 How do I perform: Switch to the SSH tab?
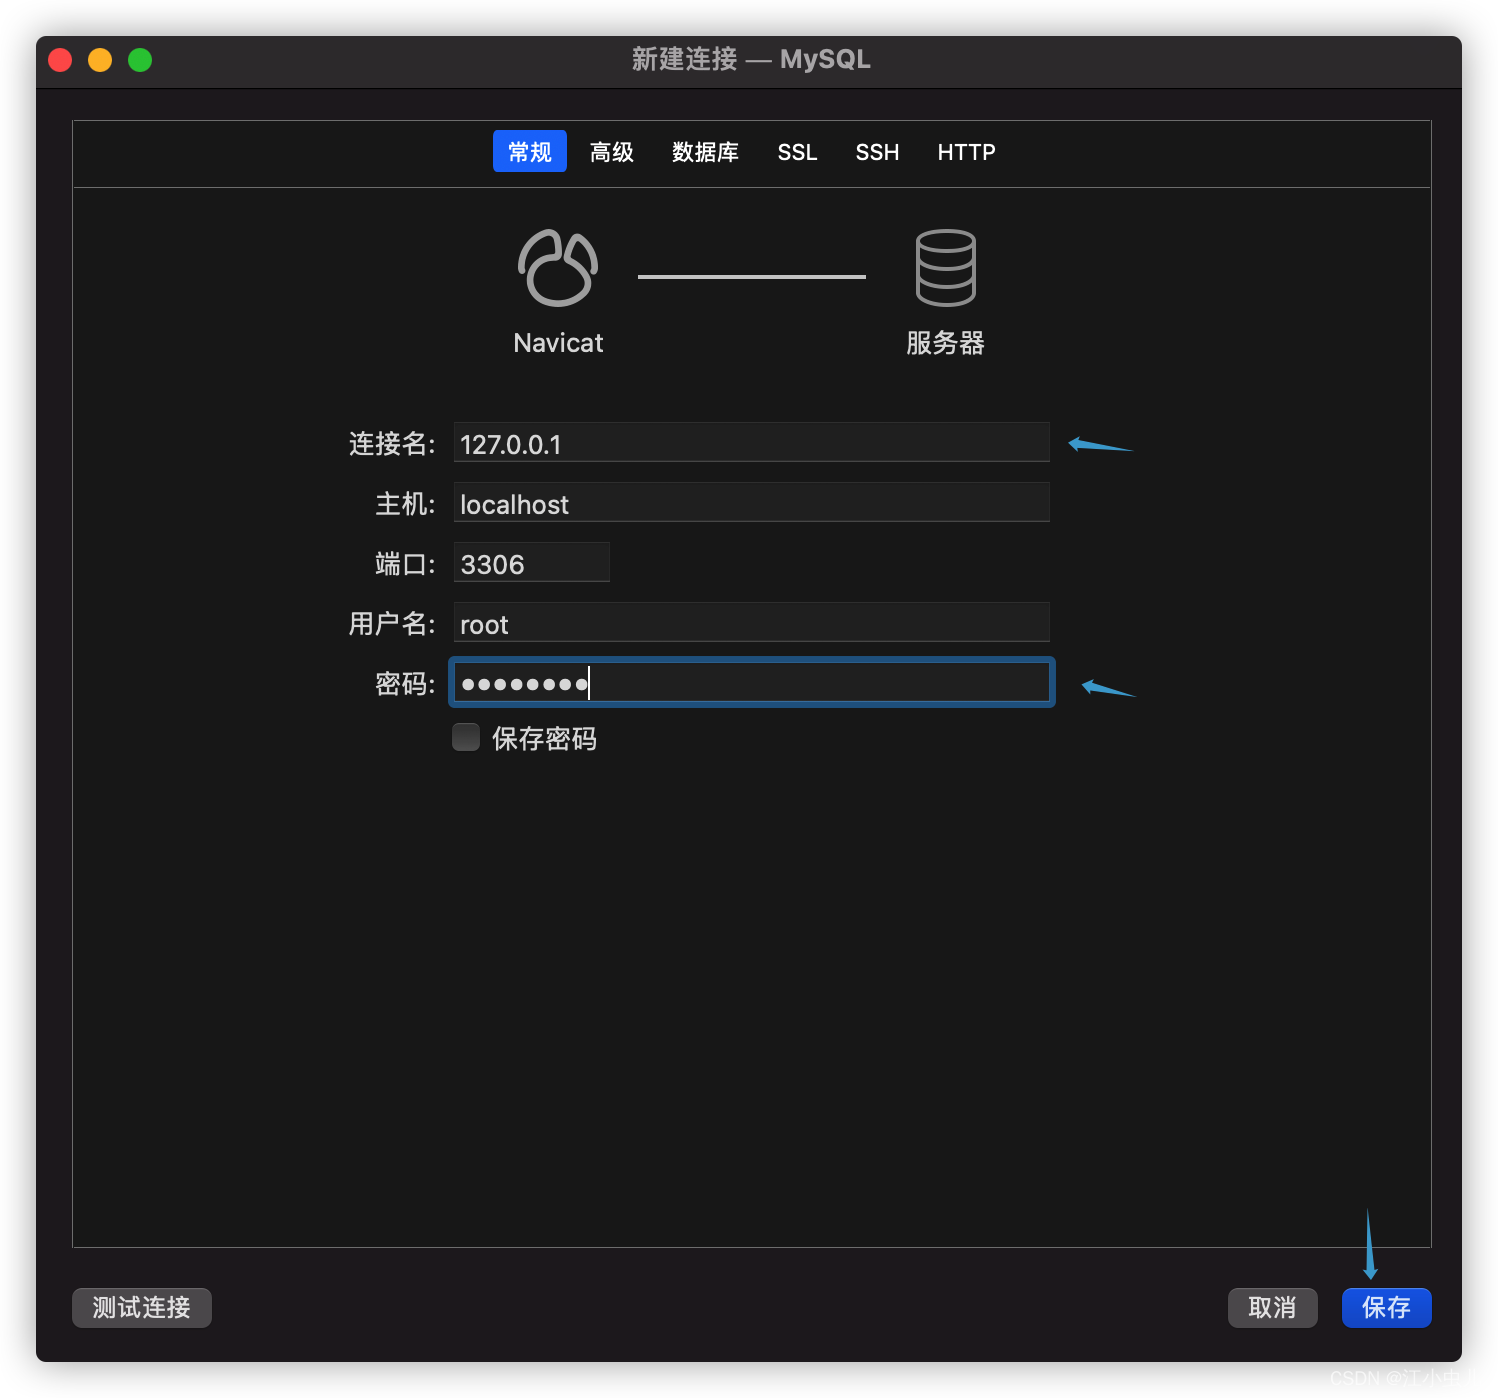click(x=877, y=151)
